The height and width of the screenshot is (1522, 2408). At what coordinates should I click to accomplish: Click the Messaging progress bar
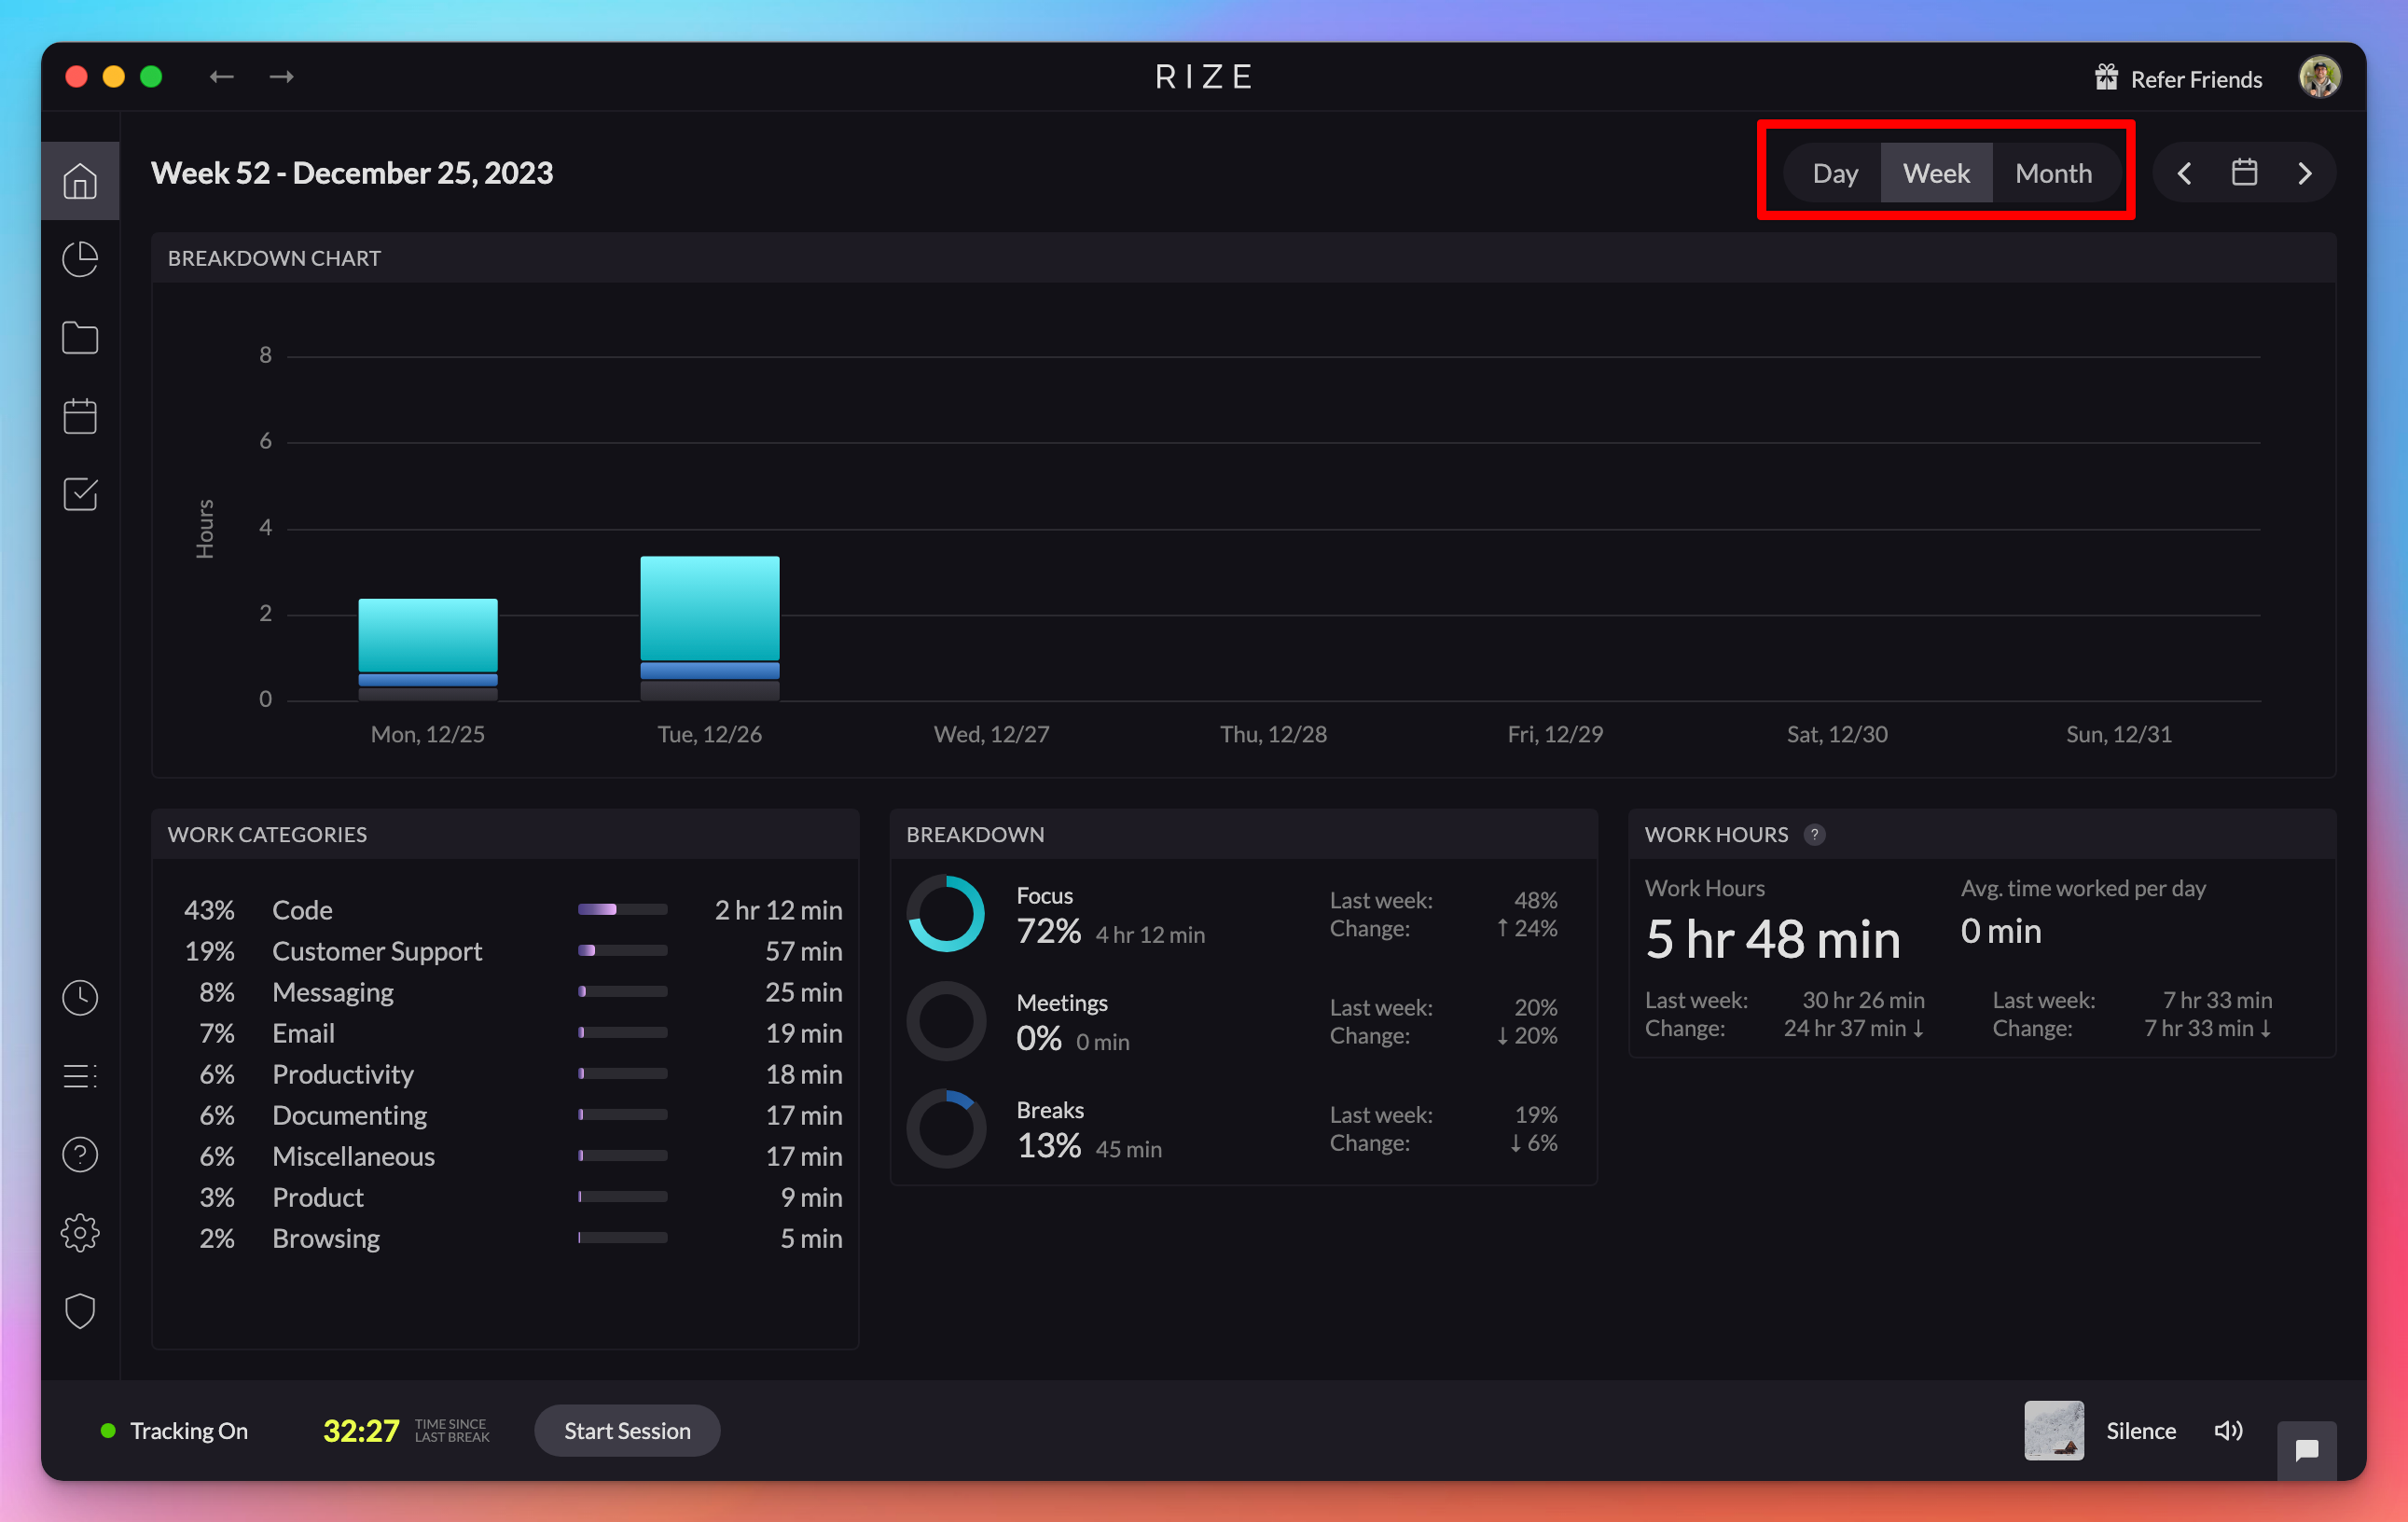[x=622, y=991]
